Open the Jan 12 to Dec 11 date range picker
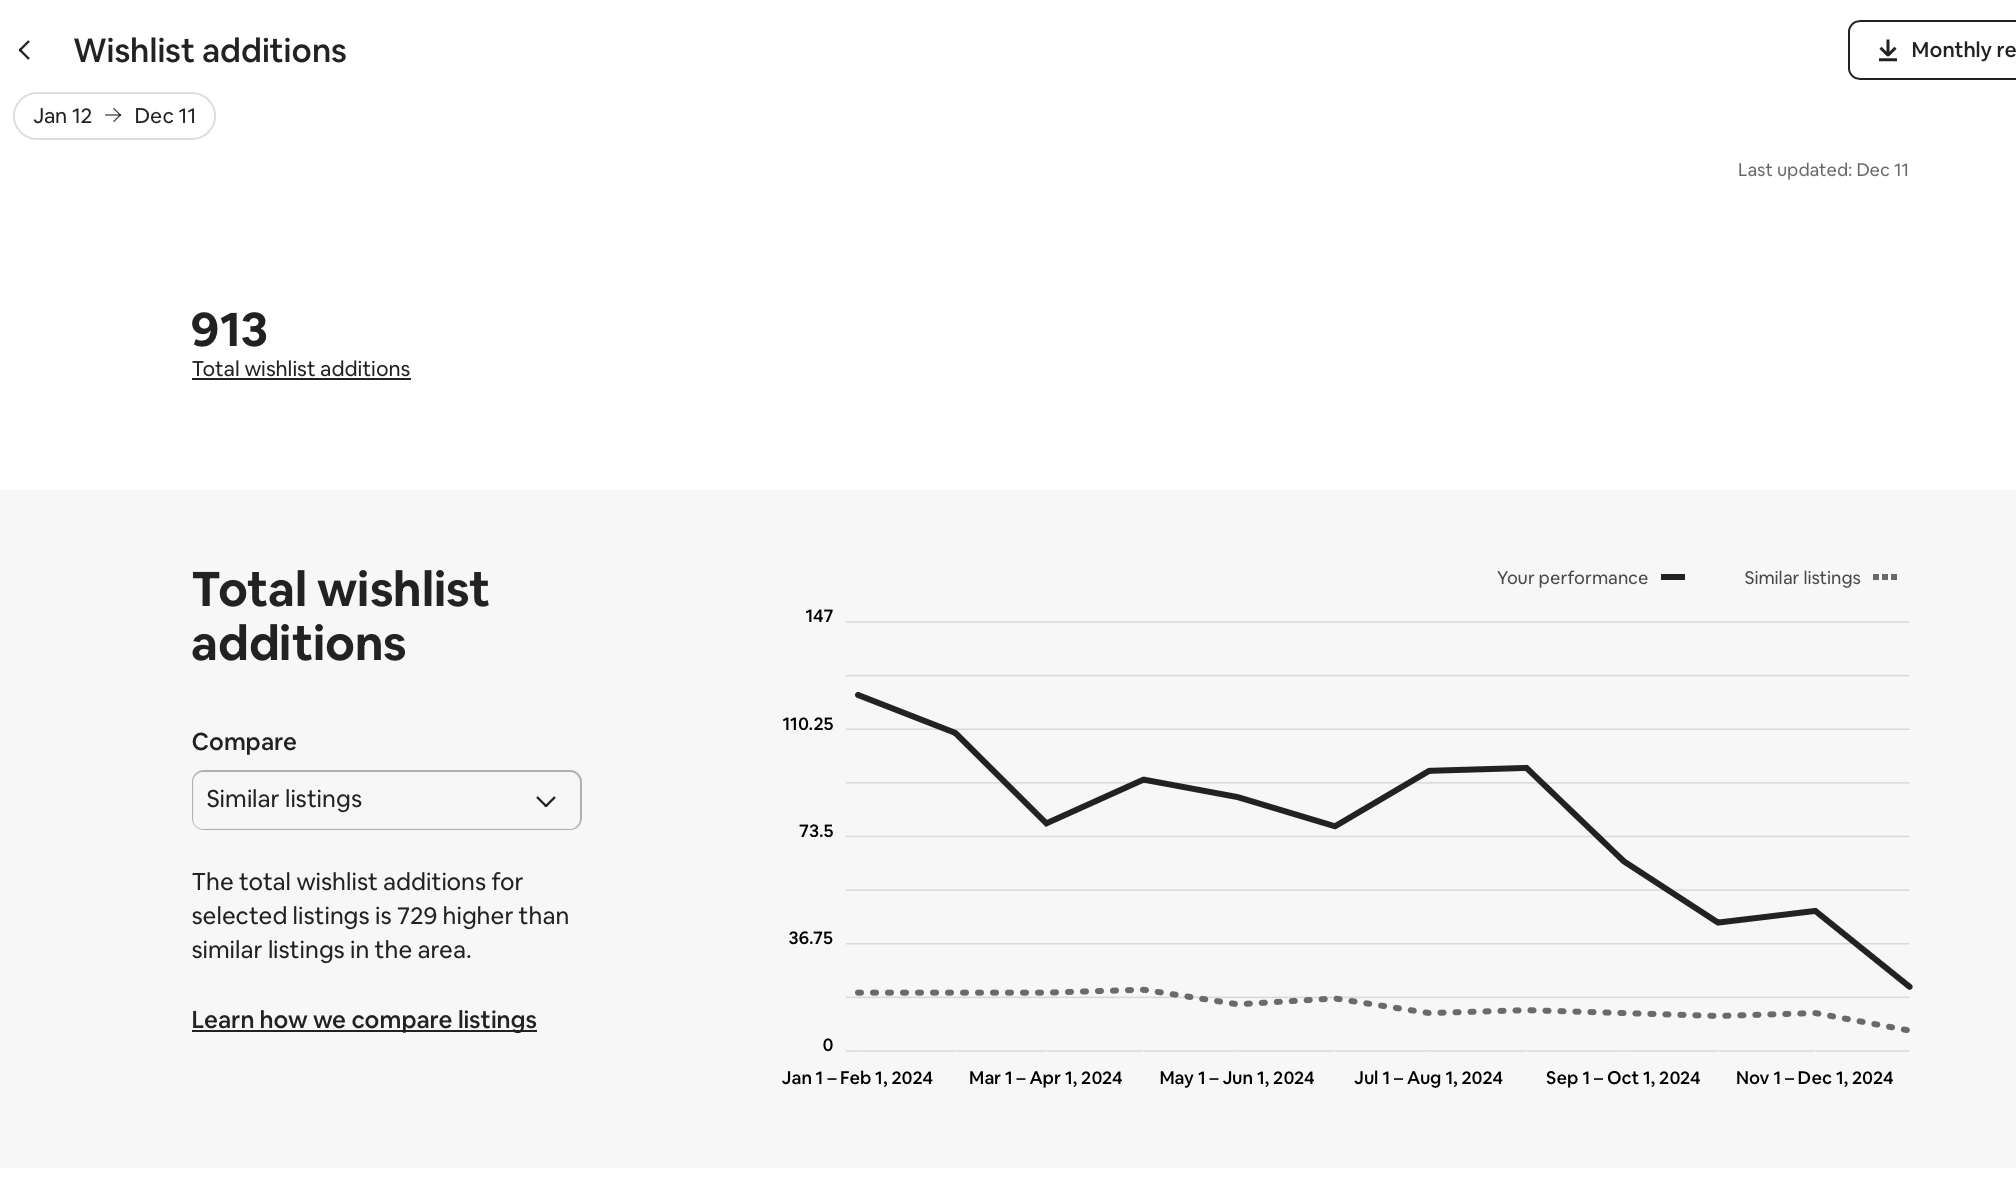This screenshot has height=1188, width=2016. (114, 116)
